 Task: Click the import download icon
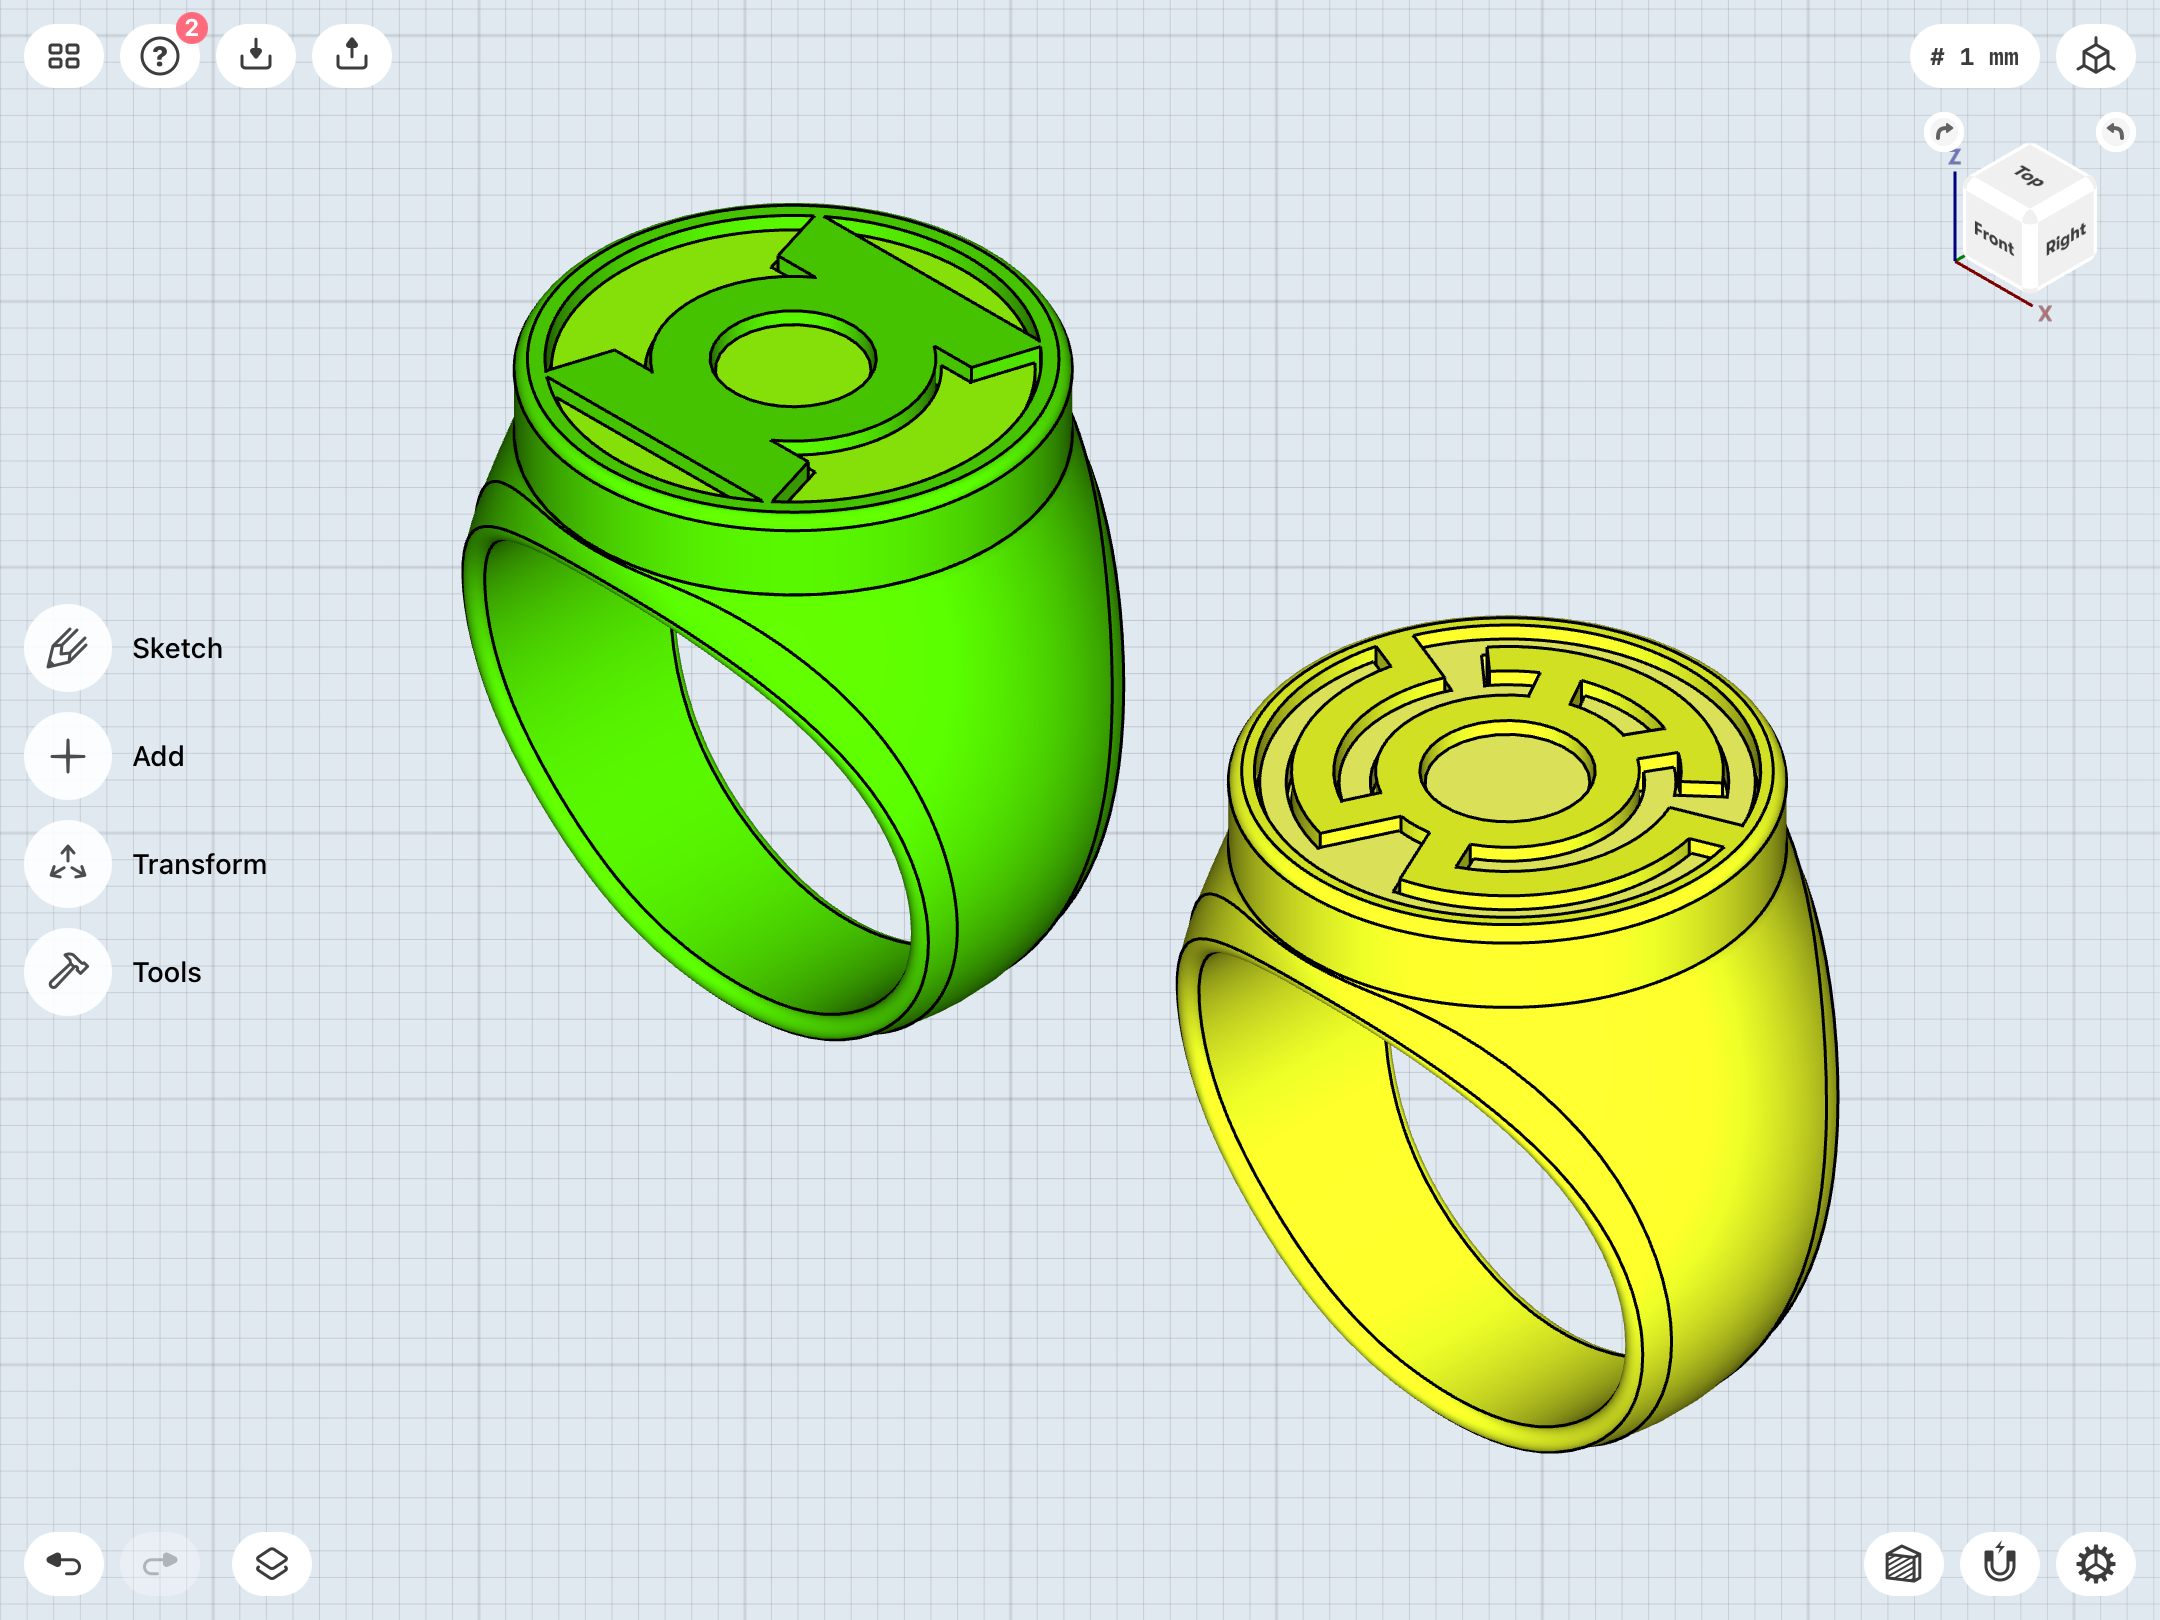point(256,56)
